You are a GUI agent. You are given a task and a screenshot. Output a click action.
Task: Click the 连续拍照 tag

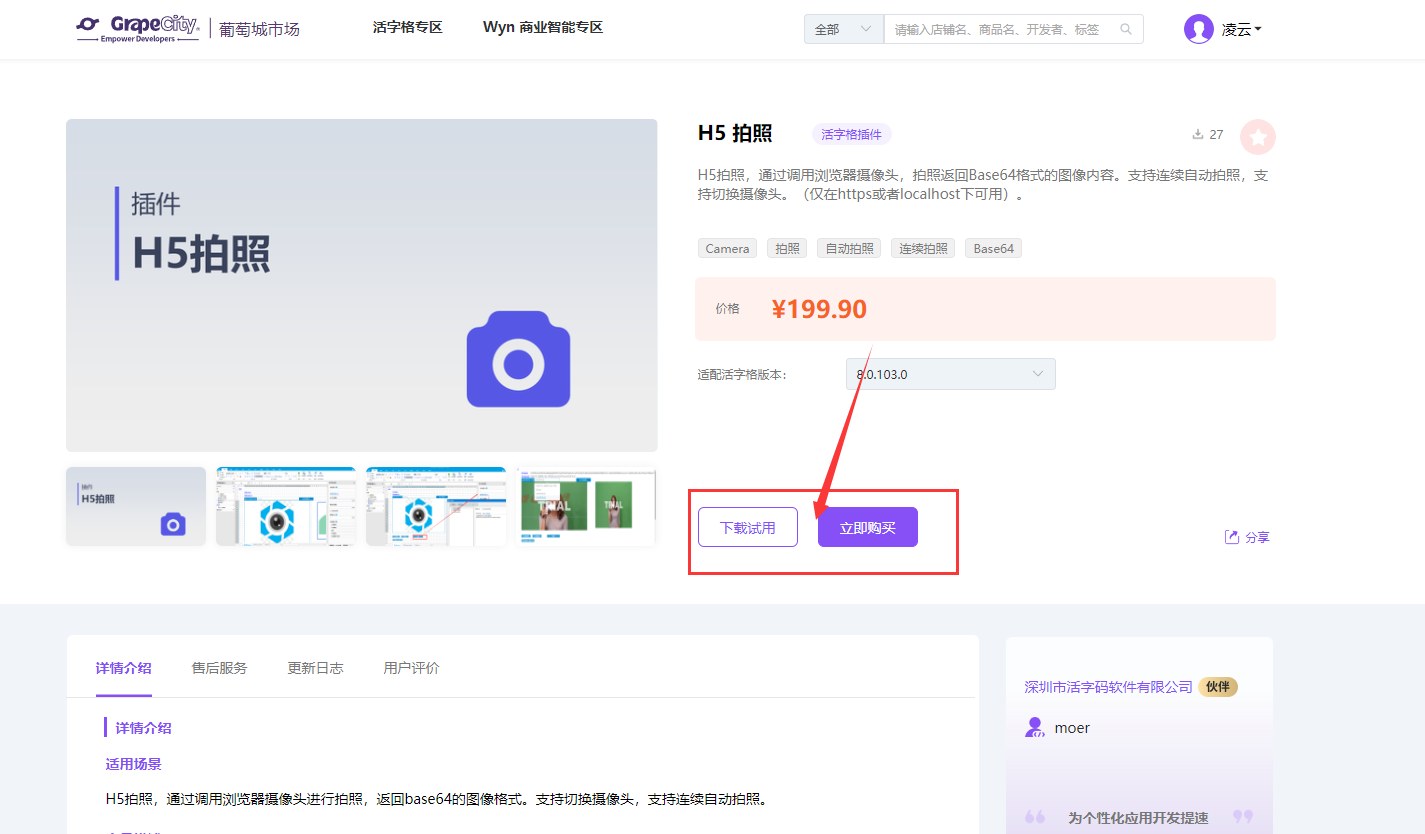923,248
